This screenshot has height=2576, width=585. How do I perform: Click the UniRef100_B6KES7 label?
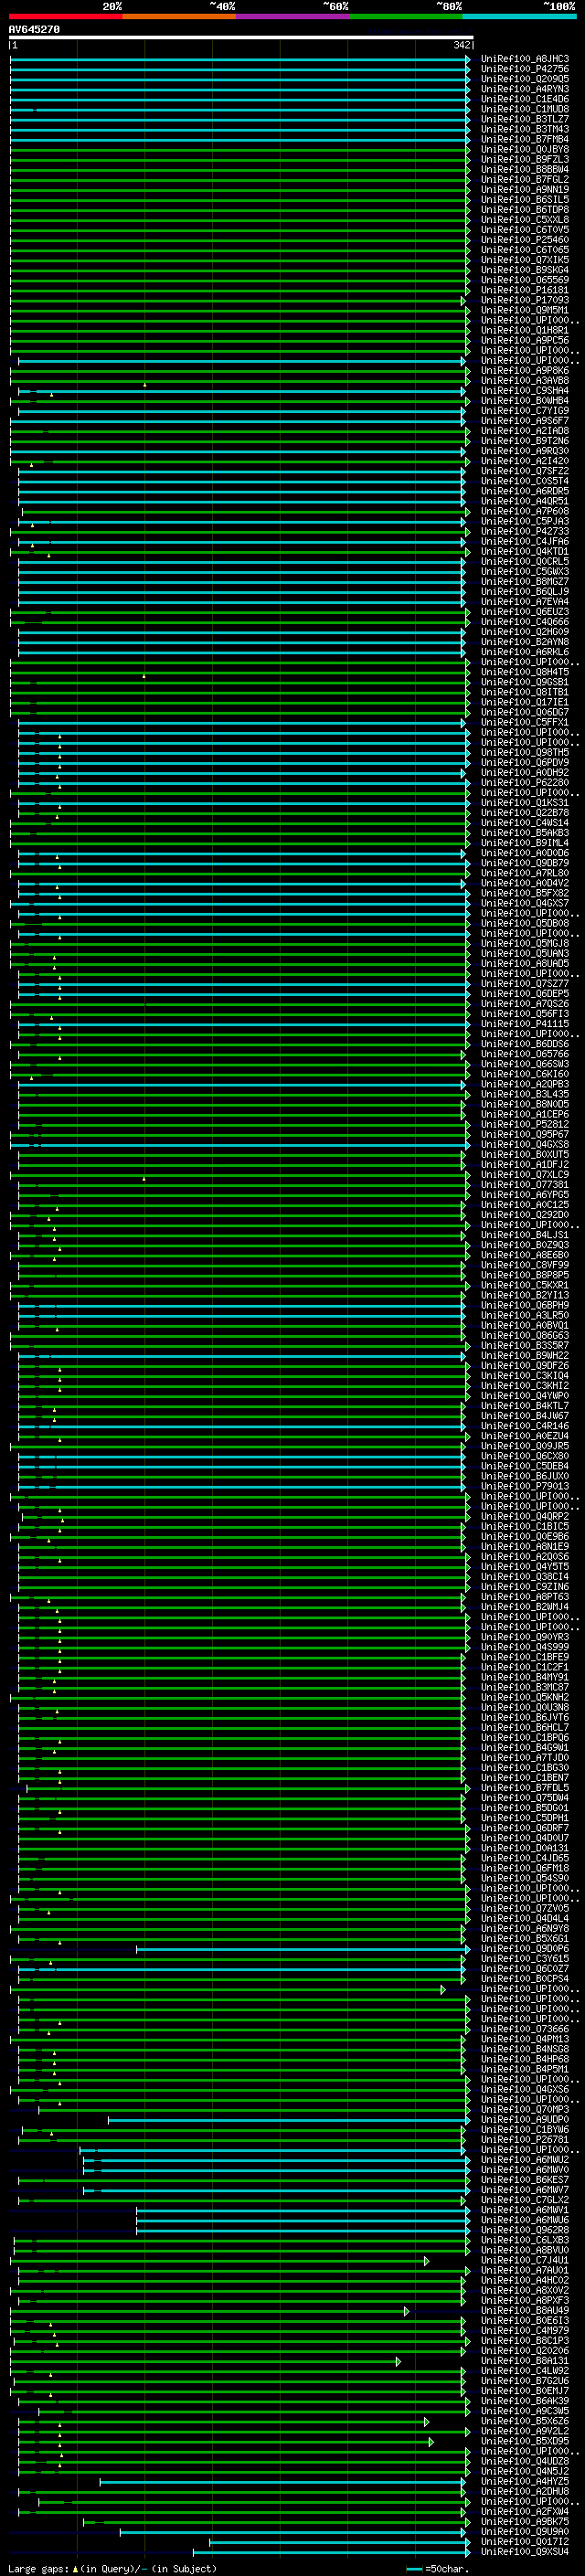pyautogui.click(x=525, y=2179)
